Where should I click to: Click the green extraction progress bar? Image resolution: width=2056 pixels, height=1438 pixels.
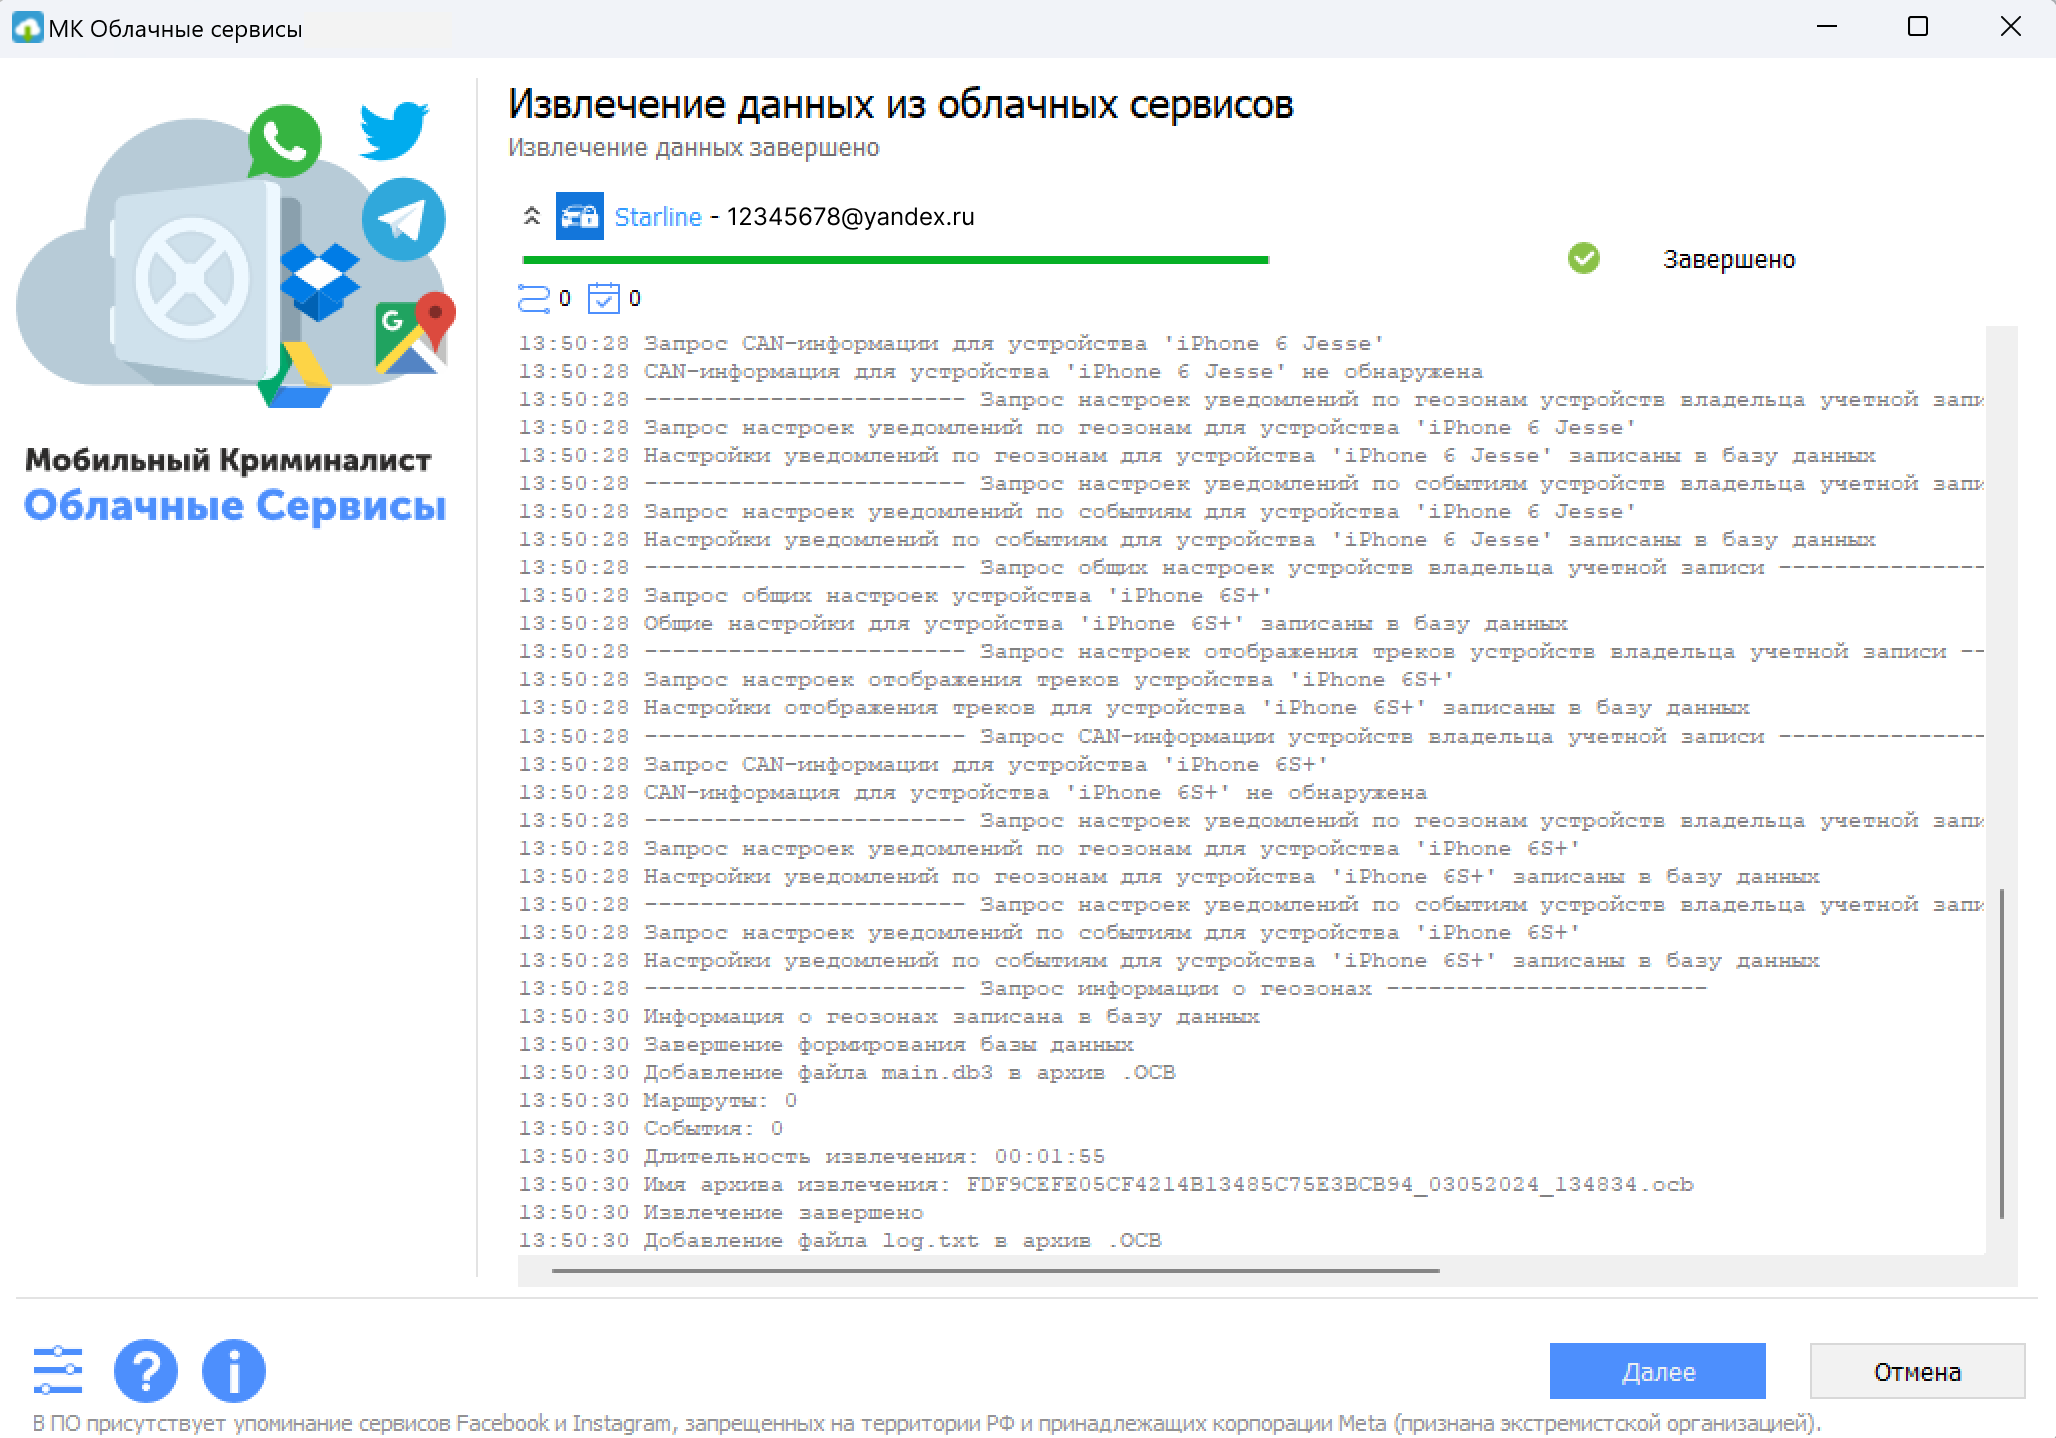(895, 260)
